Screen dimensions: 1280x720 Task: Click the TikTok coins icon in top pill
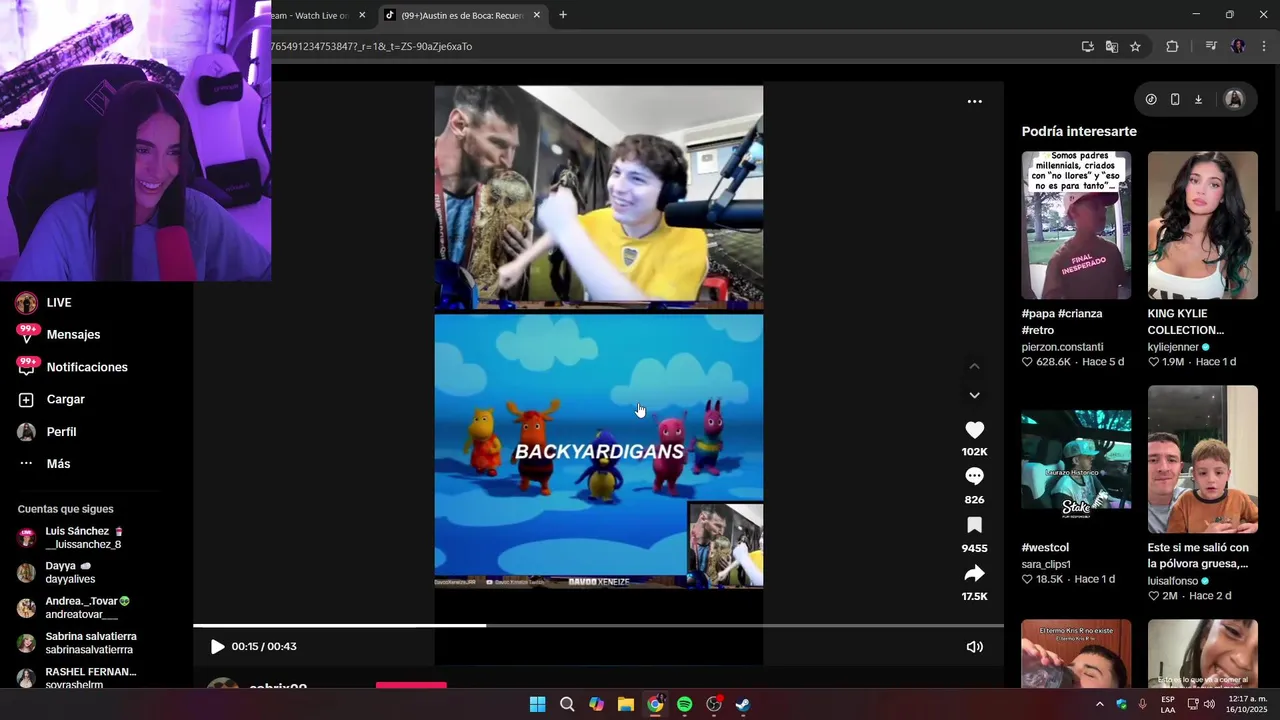coord(1151,99)
